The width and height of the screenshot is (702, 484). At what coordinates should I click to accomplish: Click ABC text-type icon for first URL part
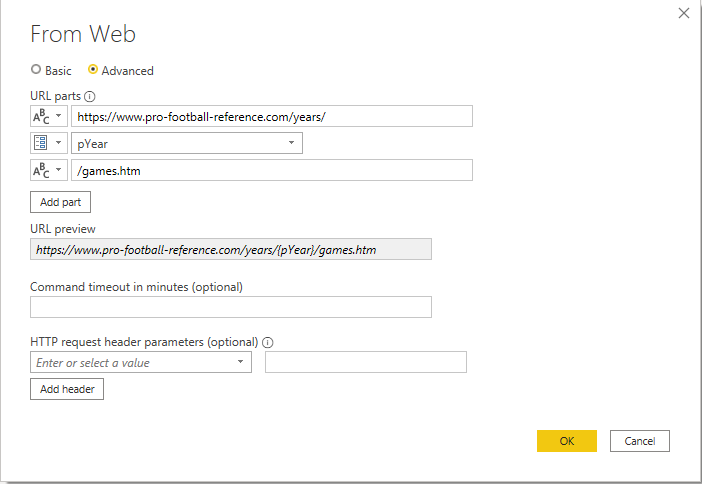pyautogui.click(x=41, y=116)
